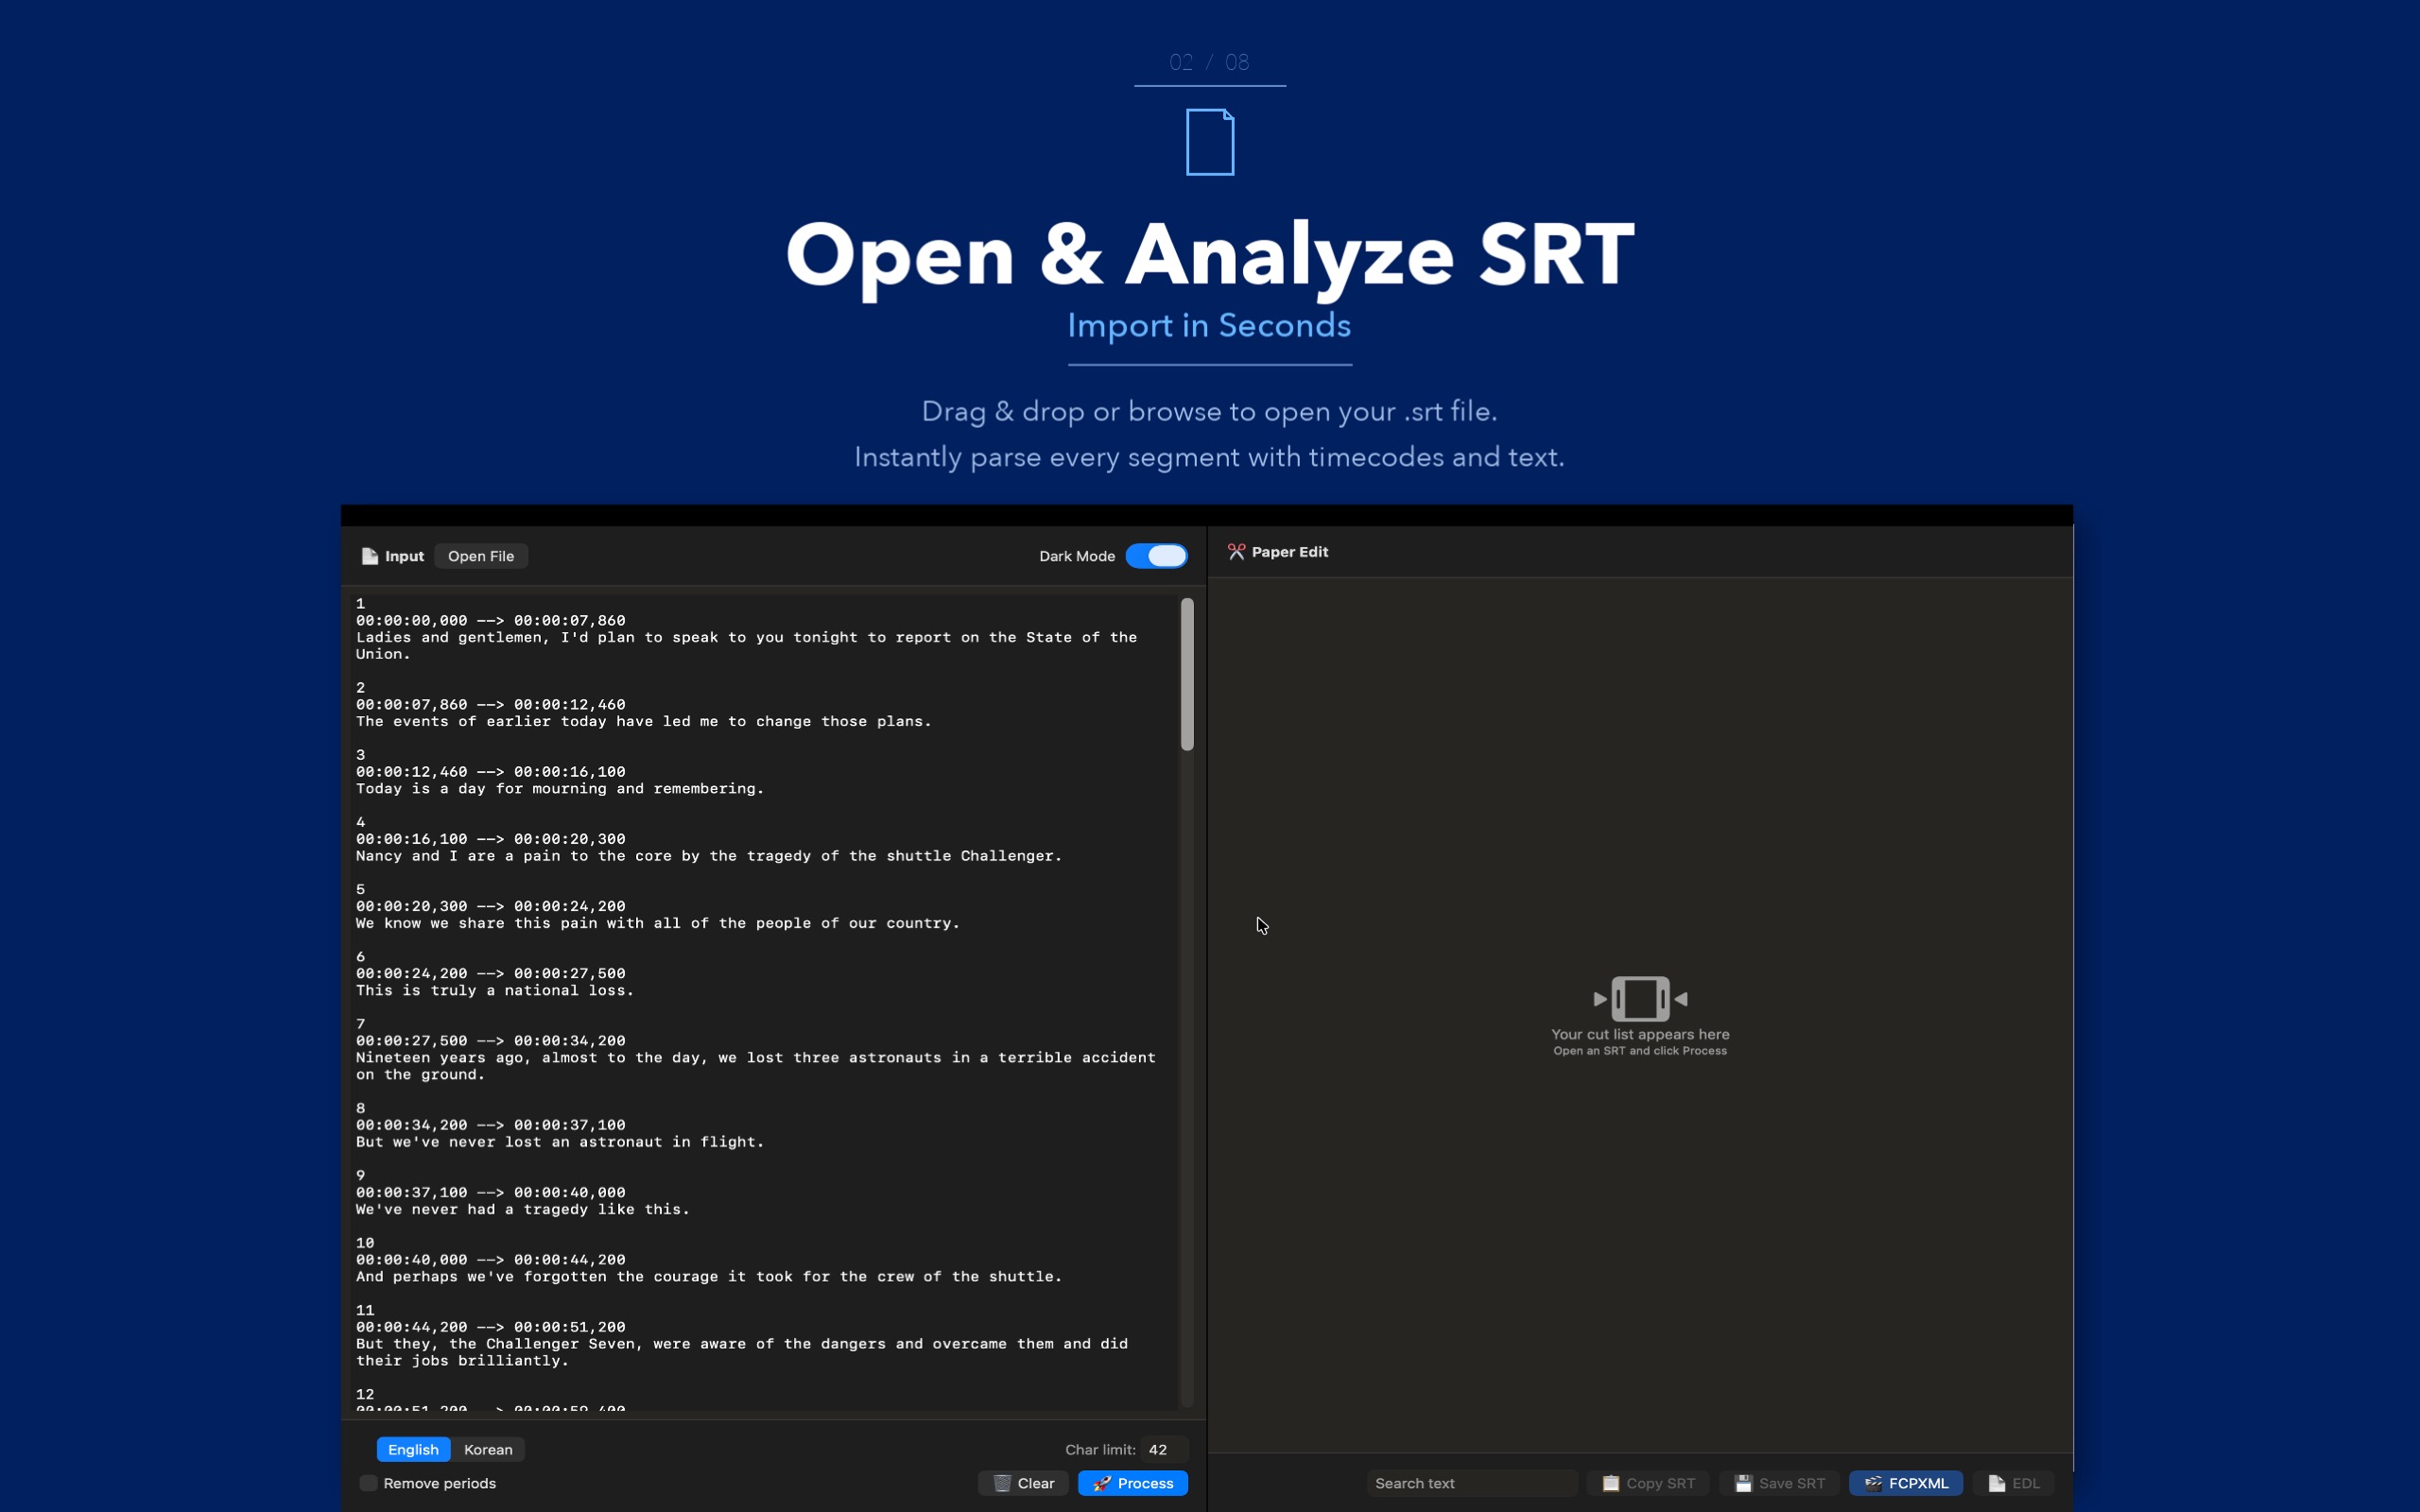Select the English language tab
Image resolution: width=2420 pixels, height=1512 pixels.
point(413,1448)
